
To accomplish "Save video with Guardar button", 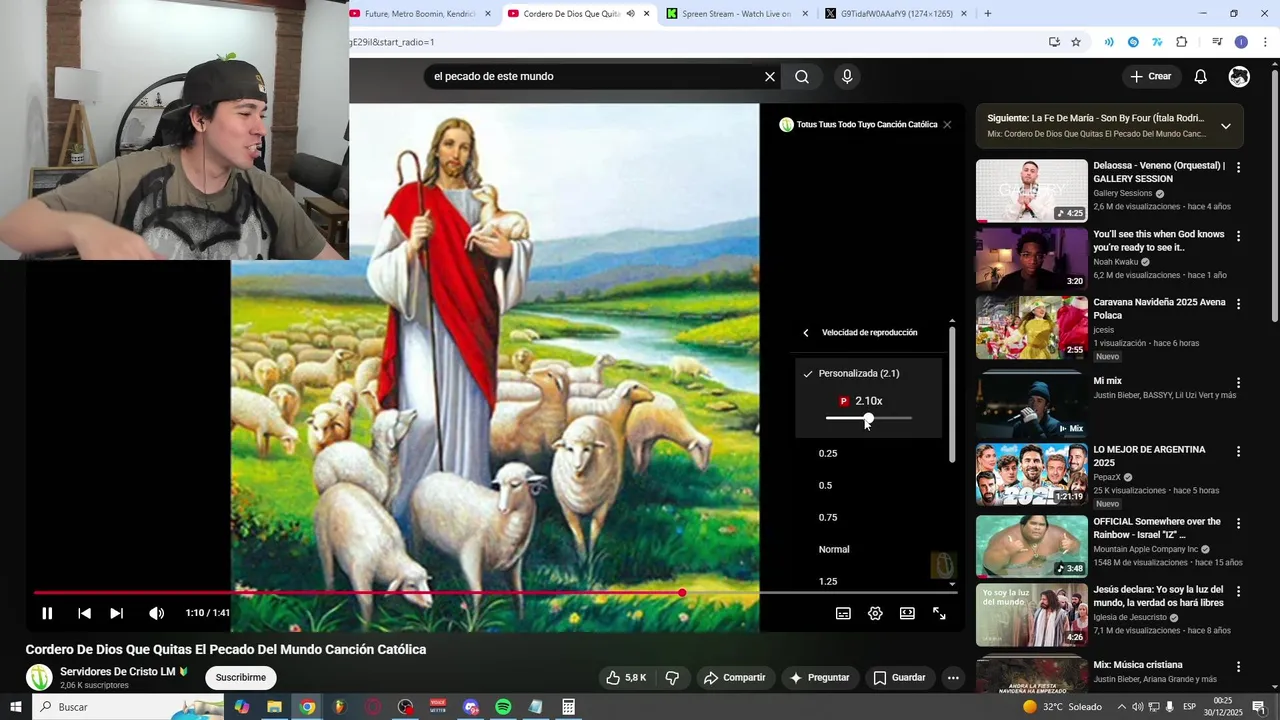I will click(899, 678).
